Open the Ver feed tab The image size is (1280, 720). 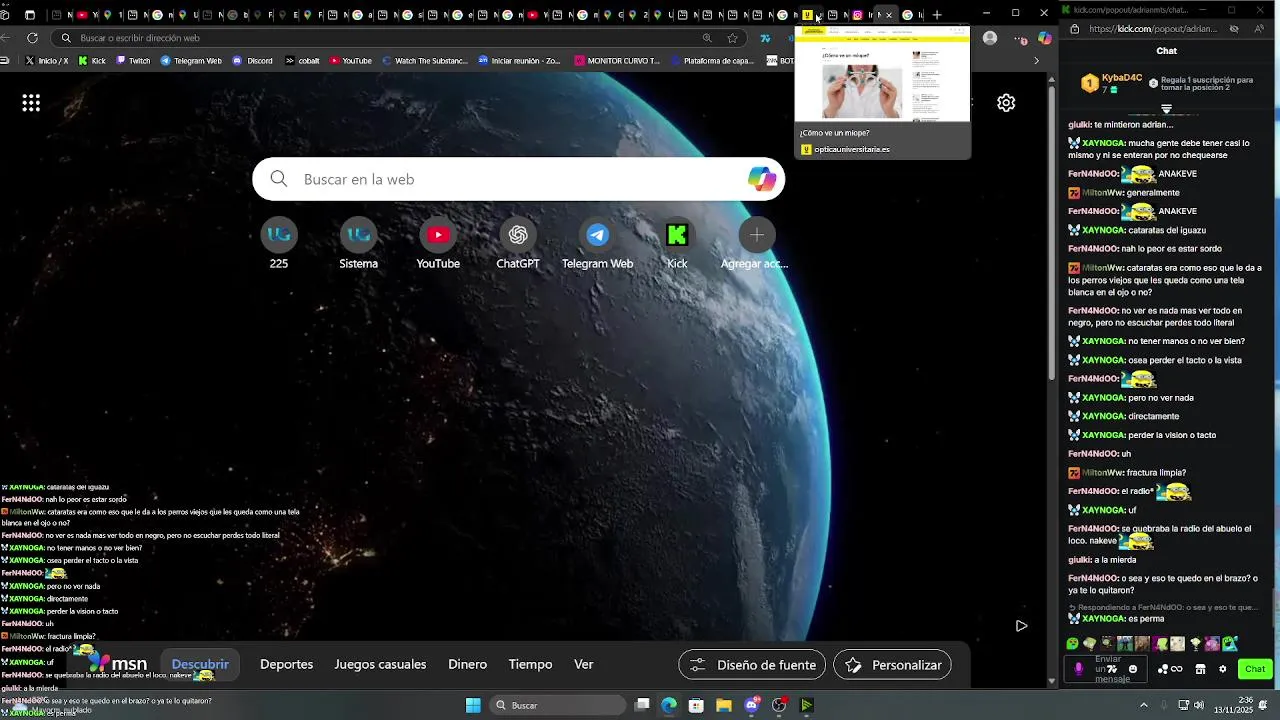click(x=583, y=664)
